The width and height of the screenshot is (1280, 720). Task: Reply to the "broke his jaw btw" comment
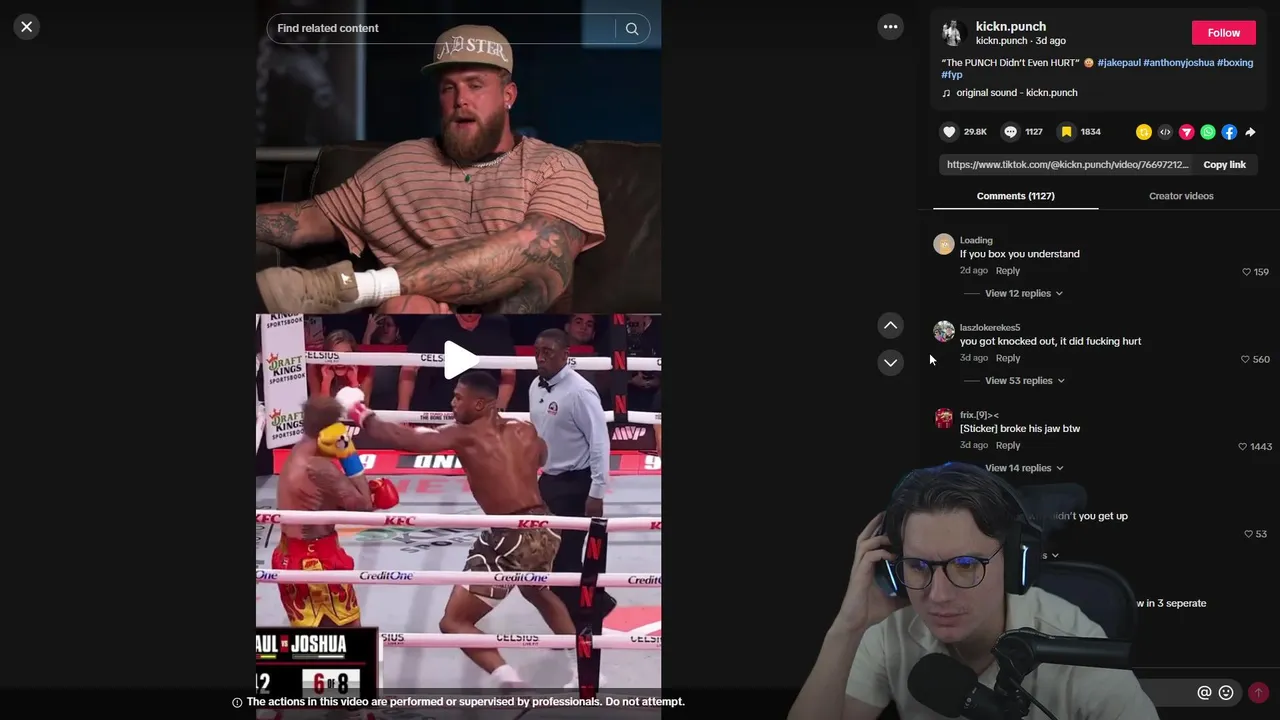pyautogui.click(x=1007, y=445)
